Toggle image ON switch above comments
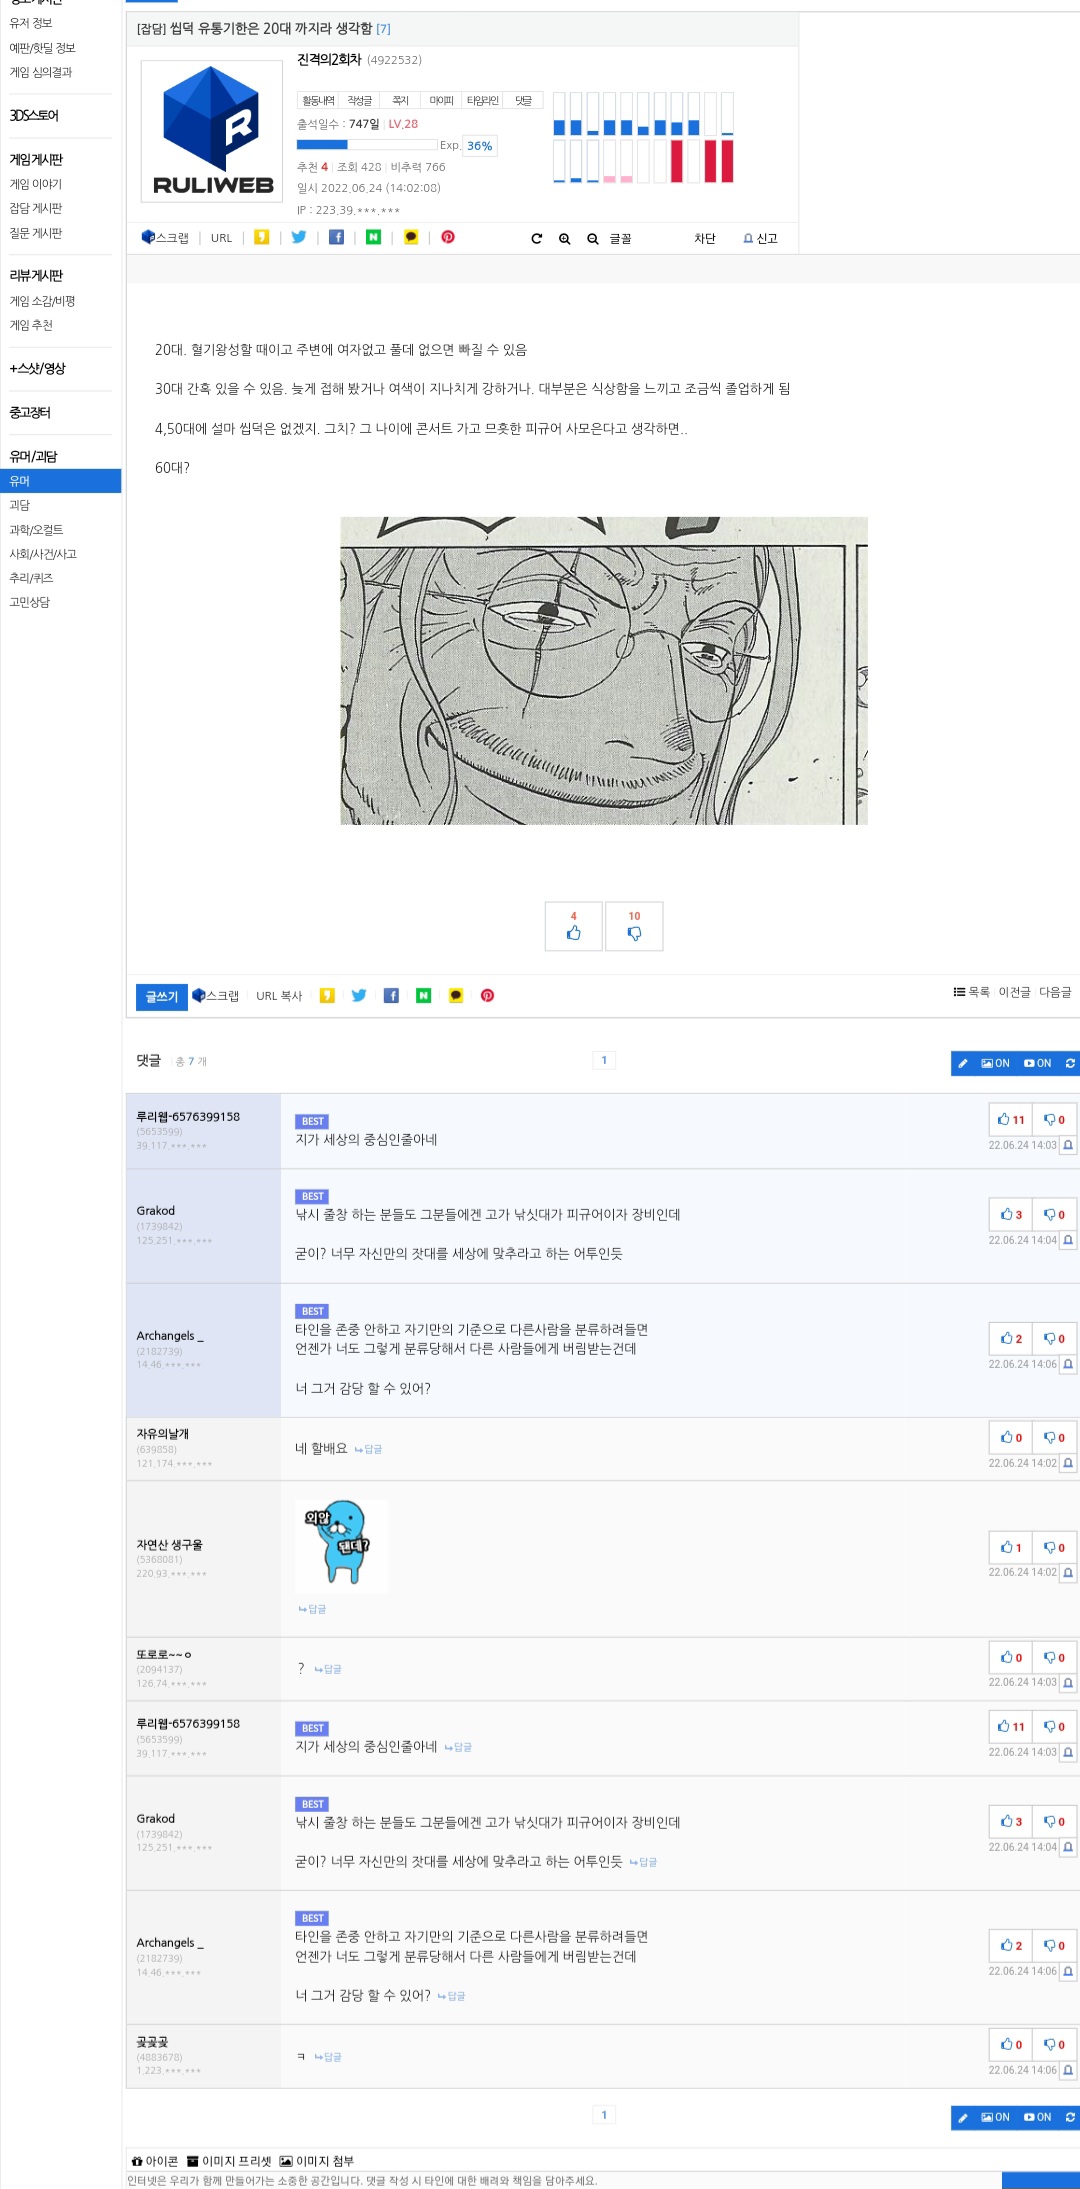Screen dimensions: 1080x2189 click(995, 1063)
